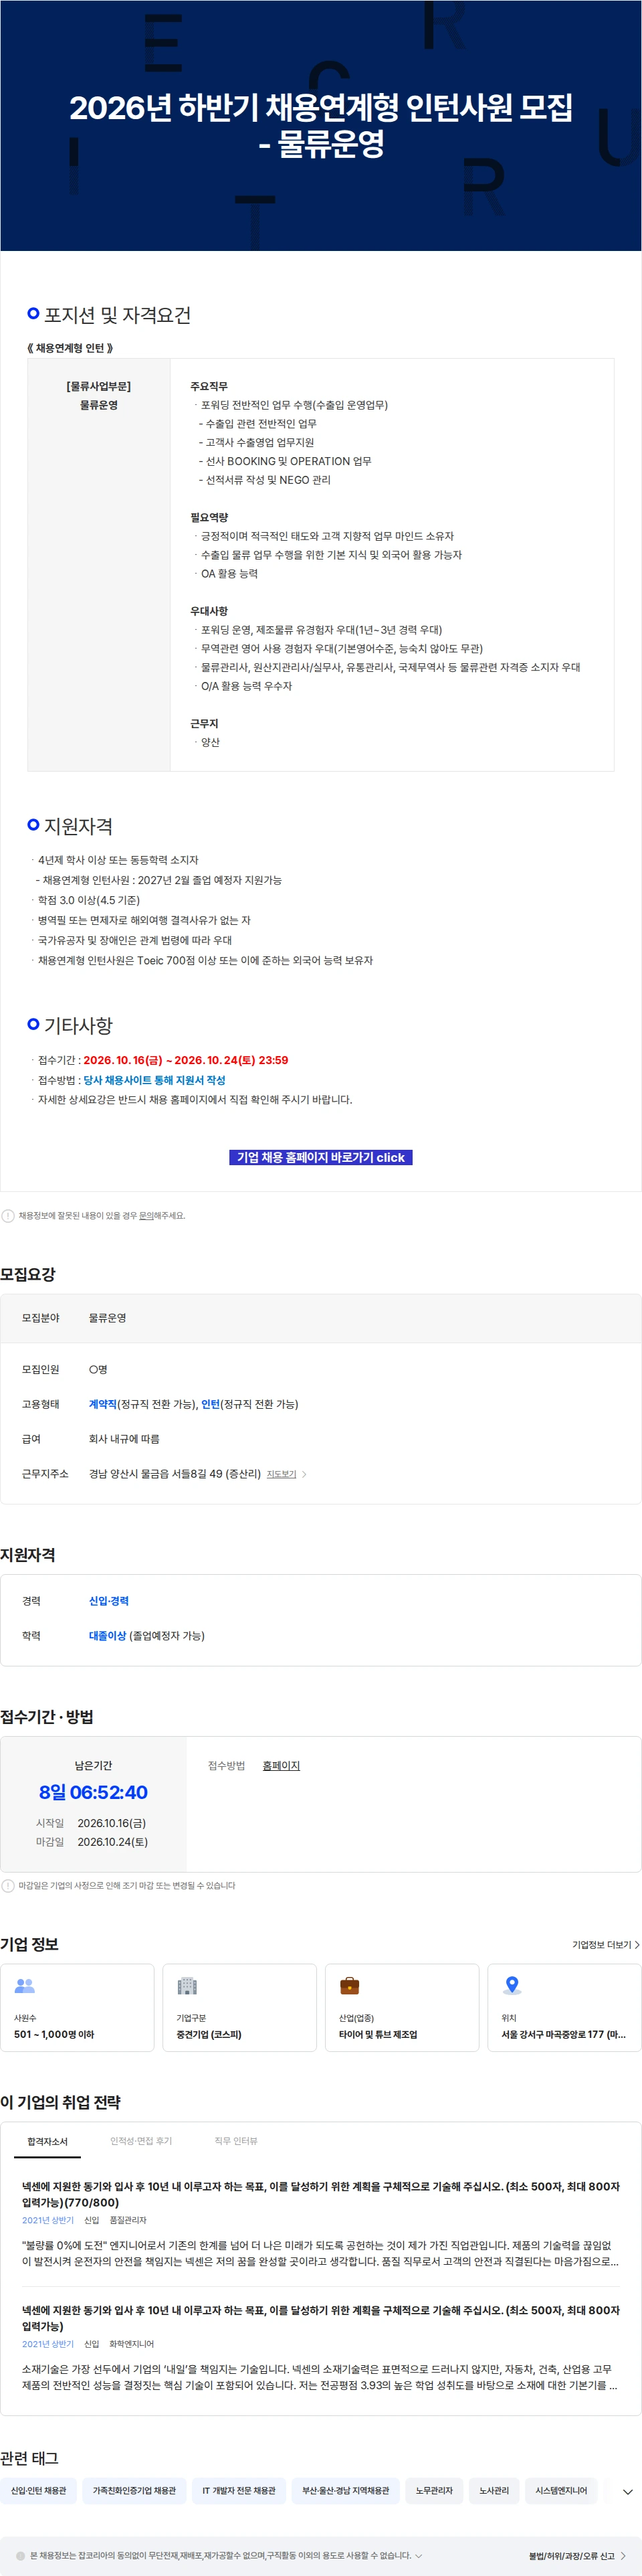Open the essay titled with (770/800) count
Viewport: 642px width, 2576px height.
tap(321, 2194)
